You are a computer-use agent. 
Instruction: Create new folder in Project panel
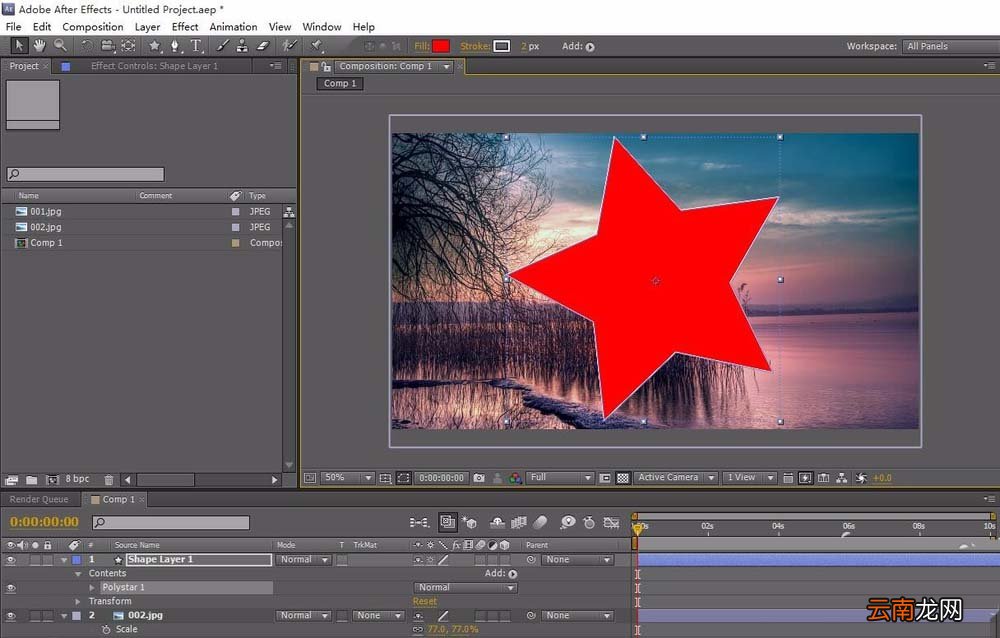(32, 480)
